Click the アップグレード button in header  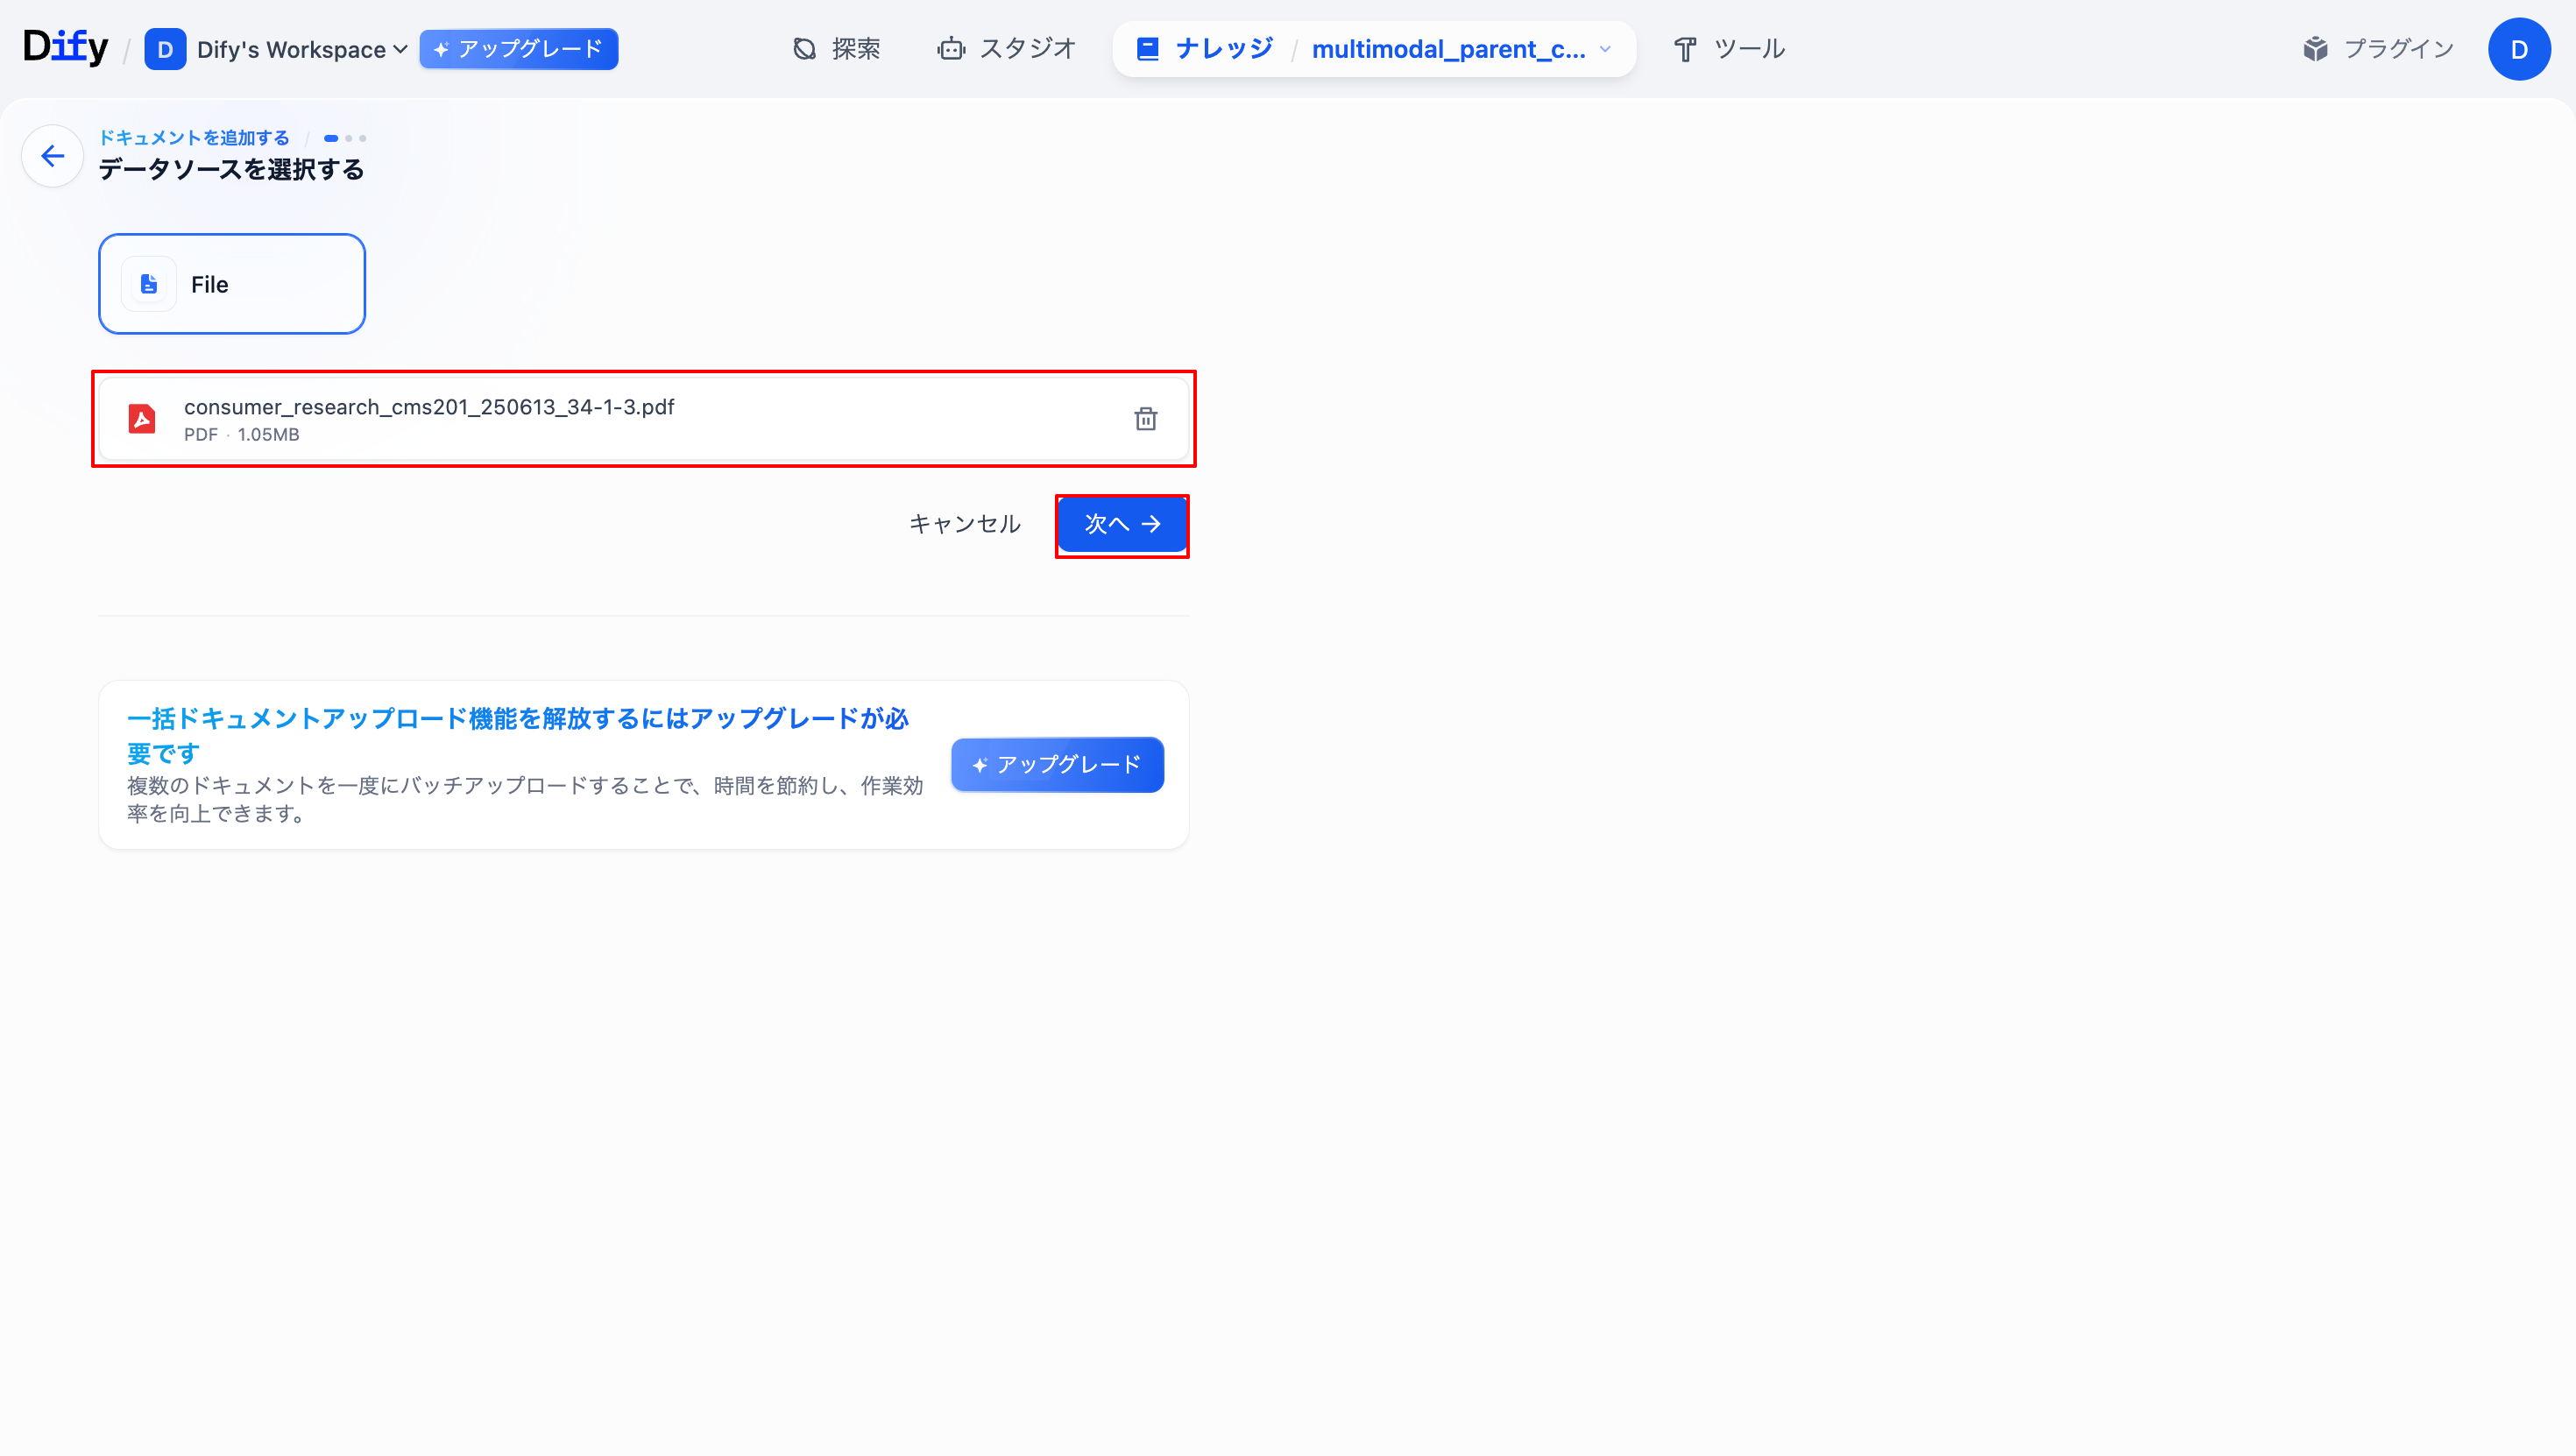point(518,49)
